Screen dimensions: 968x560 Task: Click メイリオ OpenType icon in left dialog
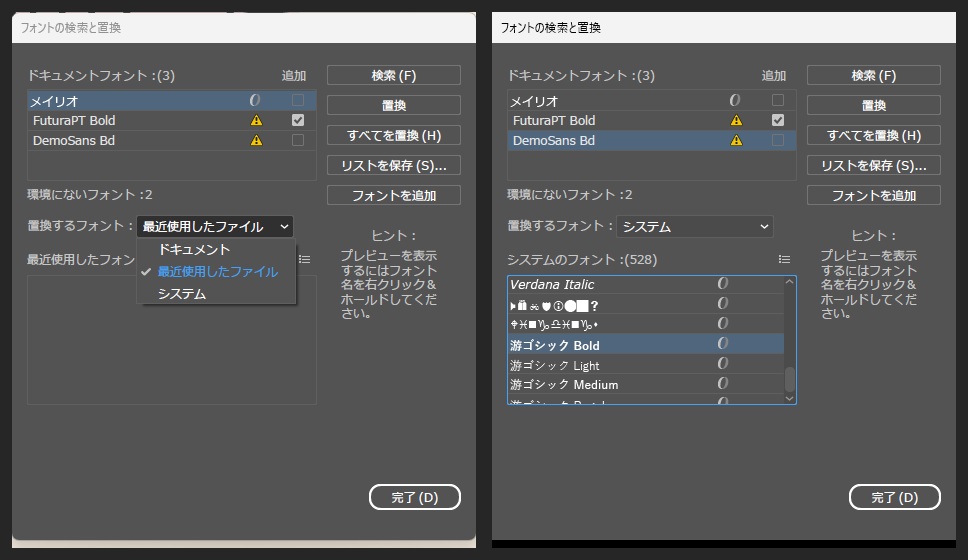[255, 100]
